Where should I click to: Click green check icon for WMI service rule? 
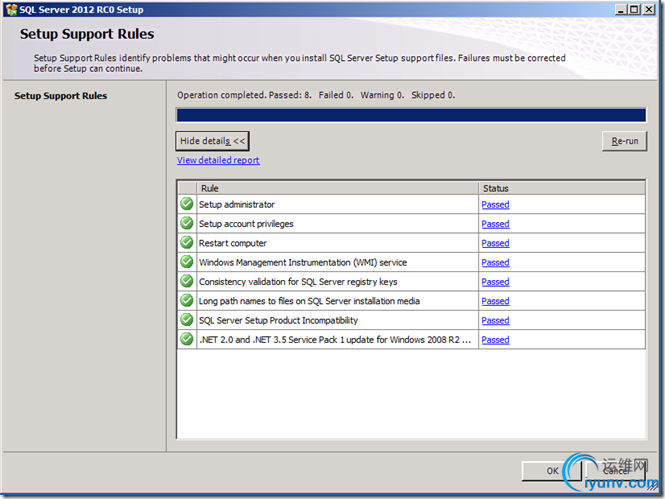coord(187,262)
